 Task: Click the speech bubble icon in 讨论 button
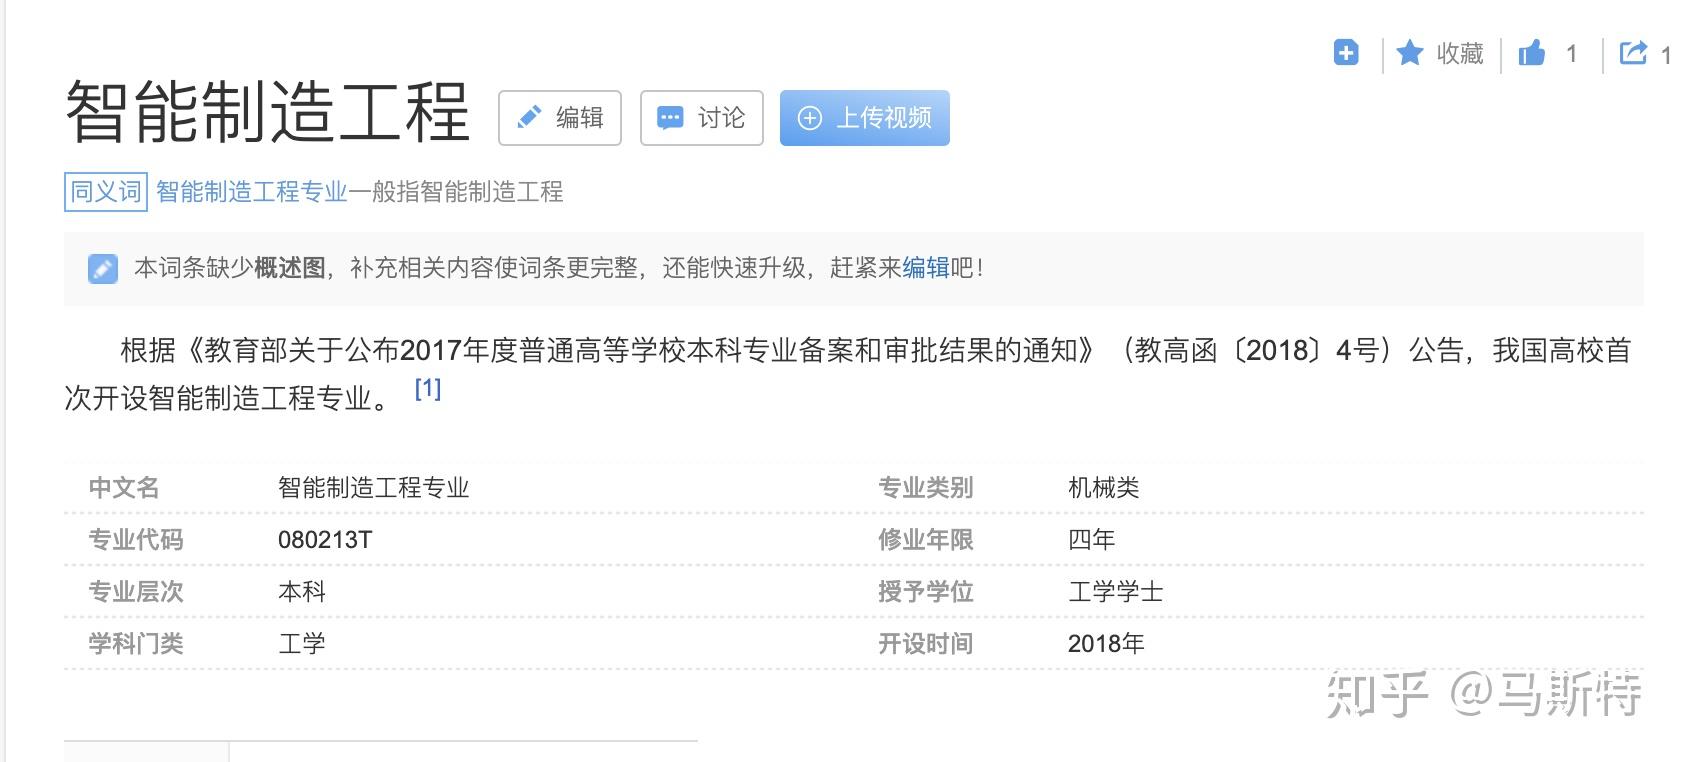[670, 118]
